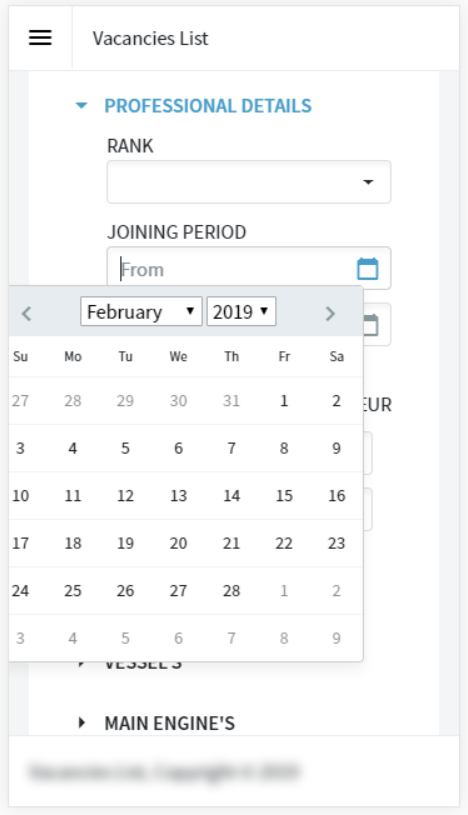This screenshot has height=815, width=468.
Task: Pick February 23 in the calendar
Action: (336, 543)
